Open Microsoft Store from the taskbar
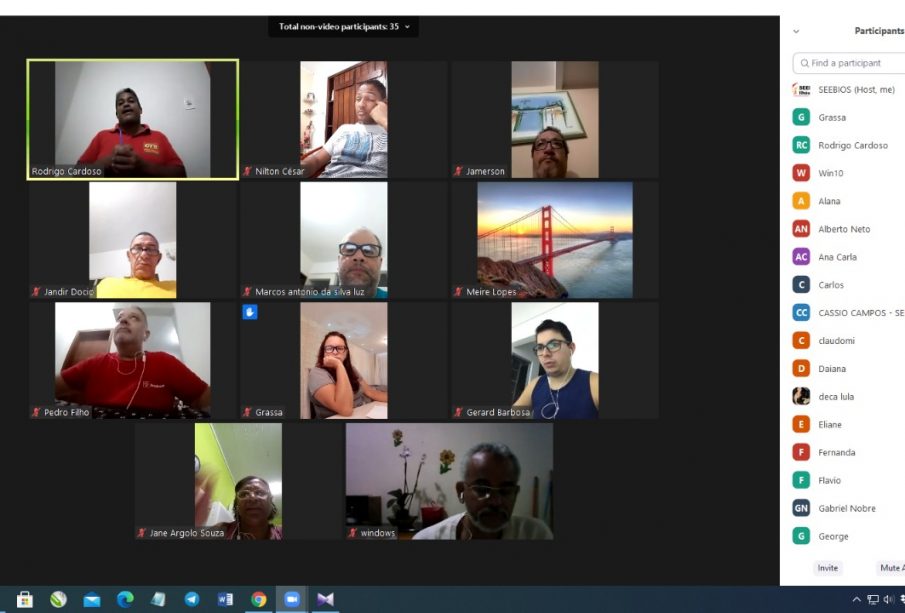This screenshot has height=613, width=905. click(25, 599)
